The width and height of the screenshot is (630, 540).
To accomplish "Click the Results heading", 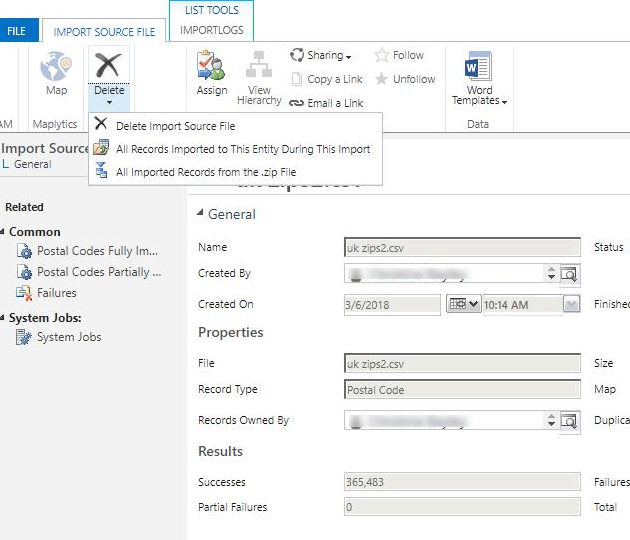I will click(221, 451).
